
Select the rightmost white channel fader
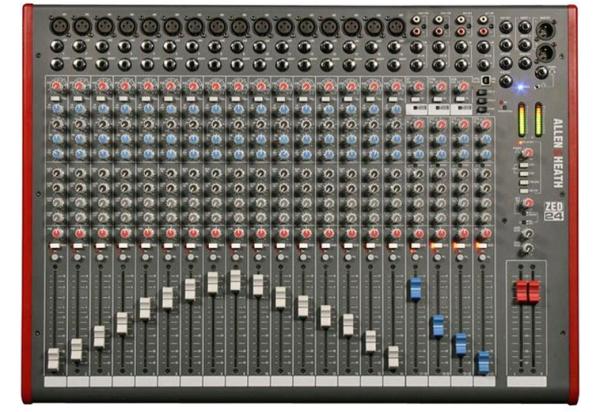(x=393, y=356)
